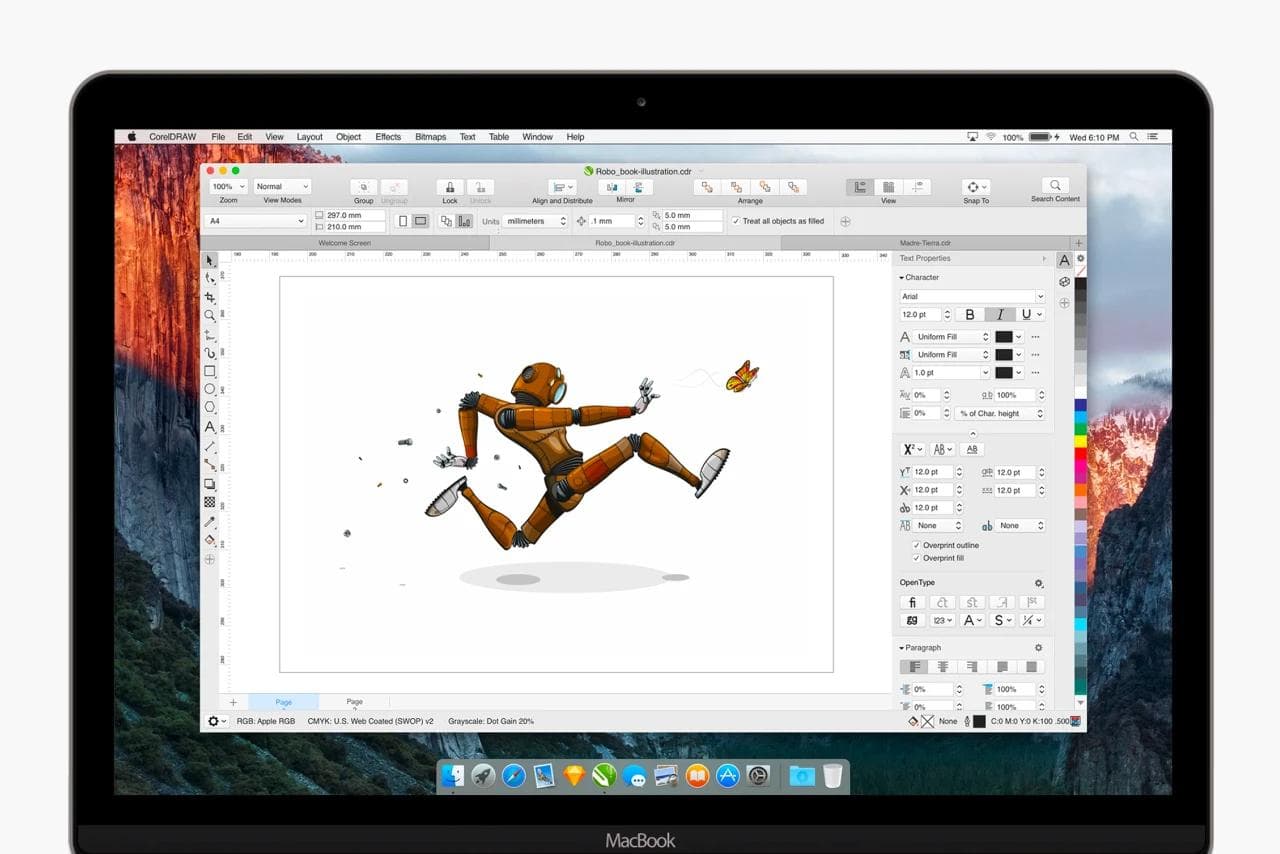Click the Lock object toolbar icon

pos(448,187)
